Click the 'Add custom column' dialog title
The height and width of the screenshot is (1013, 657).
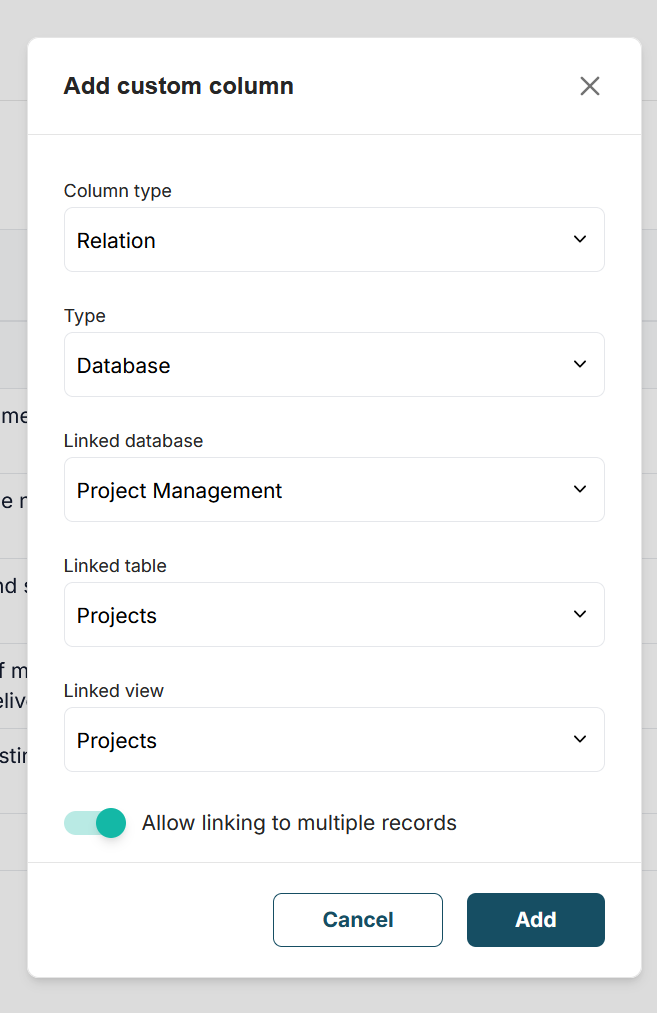click(179, 86)
